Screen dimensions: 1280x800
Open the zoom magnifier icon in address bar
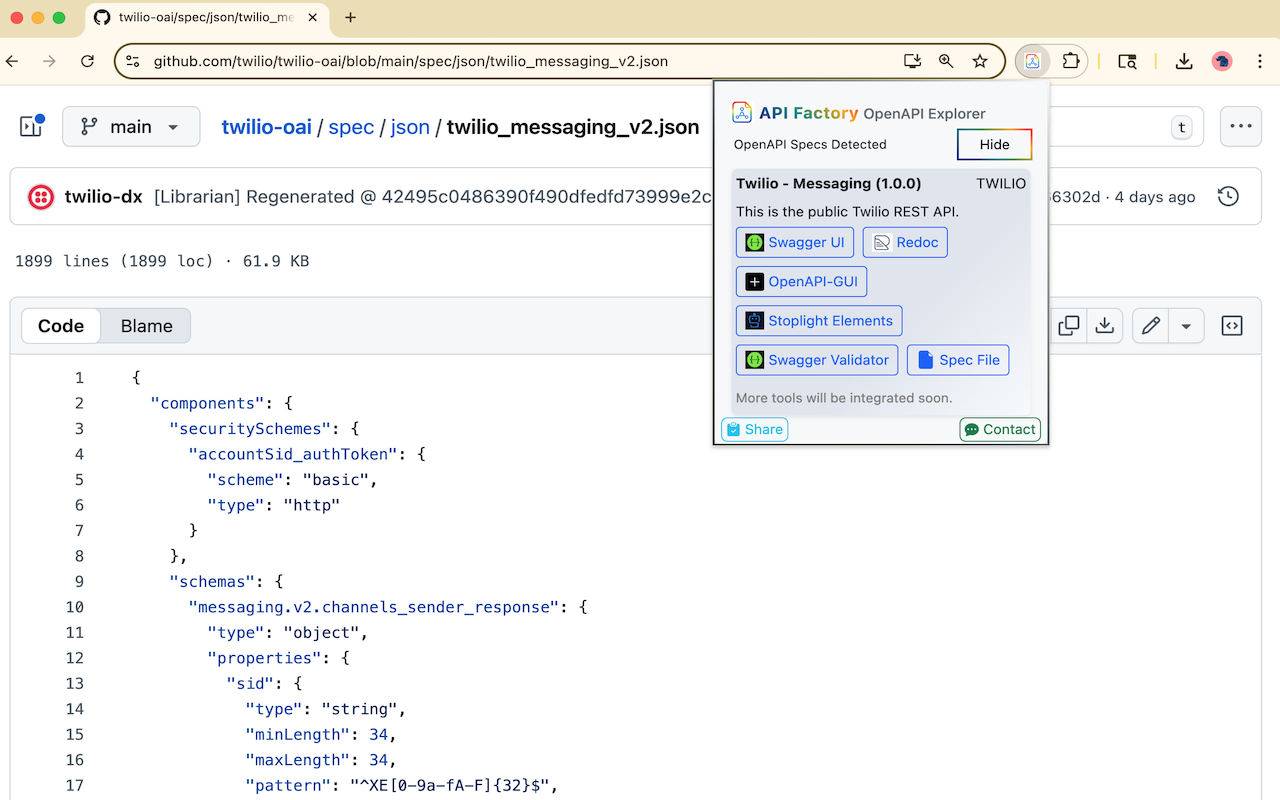coord(946,61)
